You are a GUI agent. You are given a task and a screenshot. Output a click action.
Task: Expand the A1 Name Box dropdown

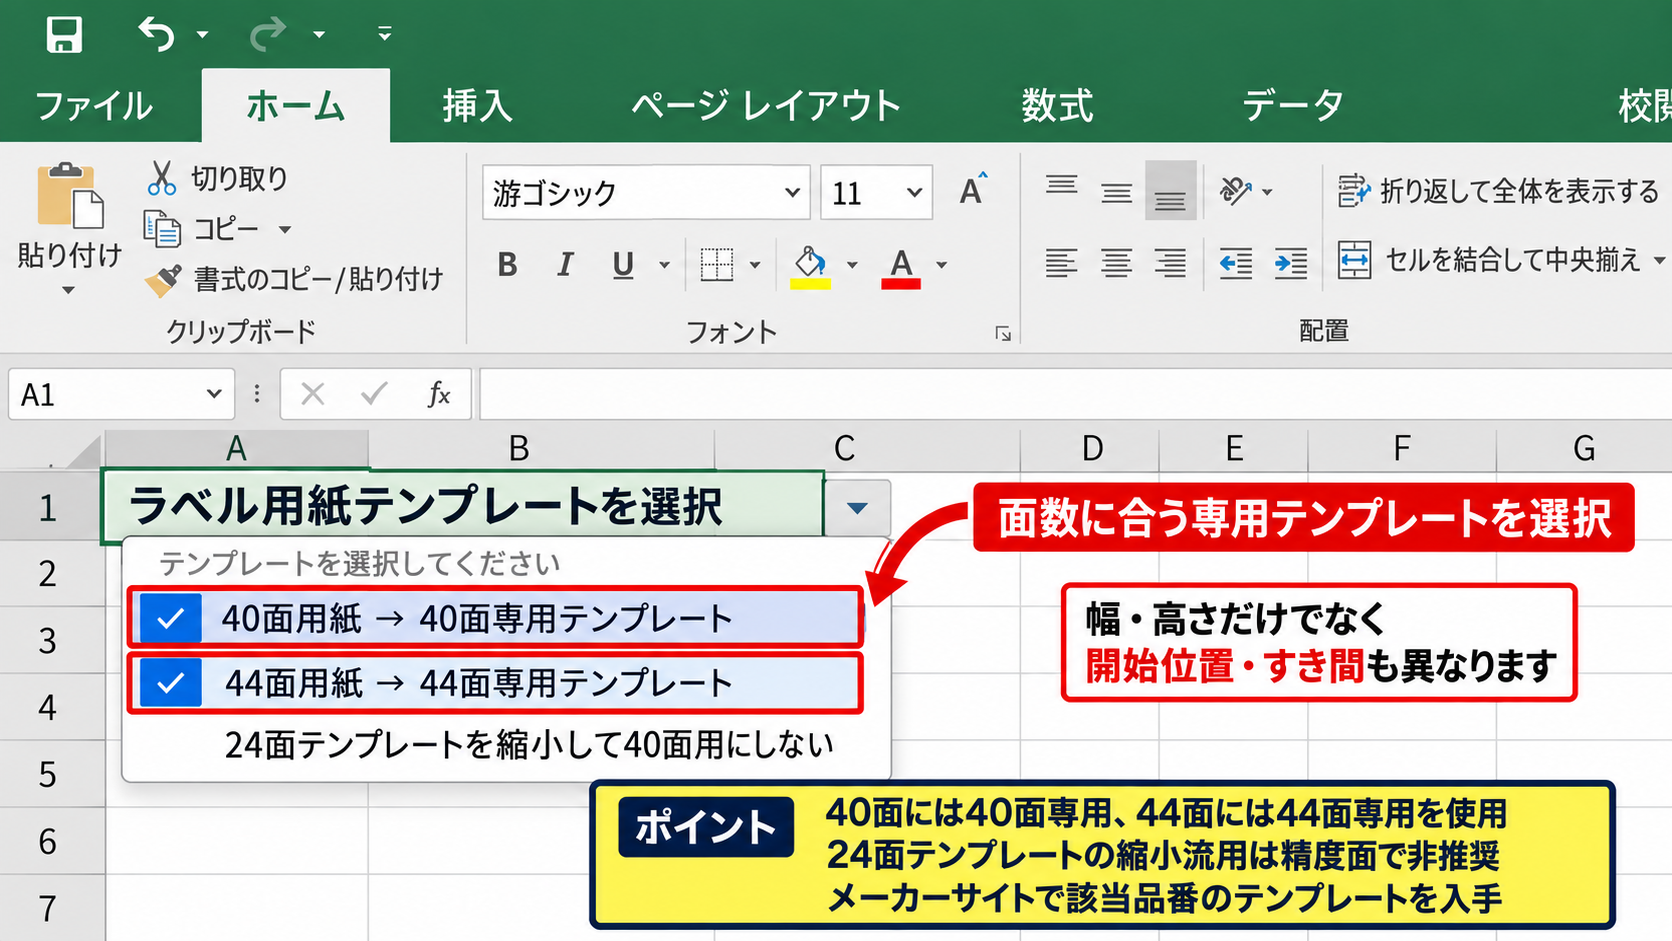point(213,394)
